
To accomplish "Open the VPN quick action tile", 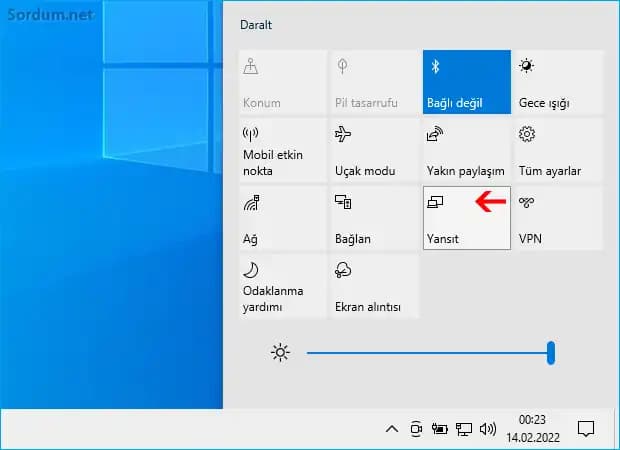I will tap(559, 218).
